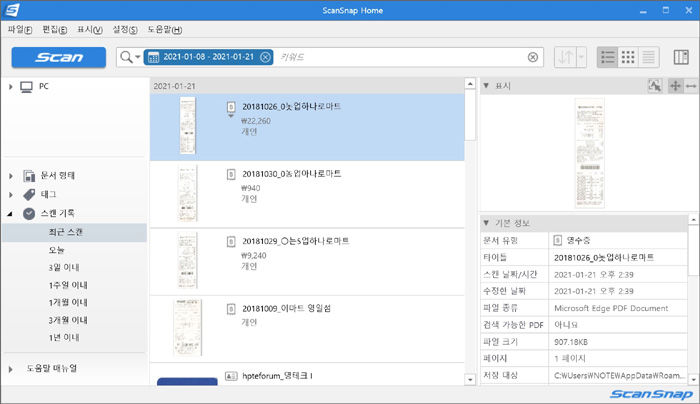Select the hpteforum_명테크 entry title
Screen dimensions: 700x404
pos(277,376)
